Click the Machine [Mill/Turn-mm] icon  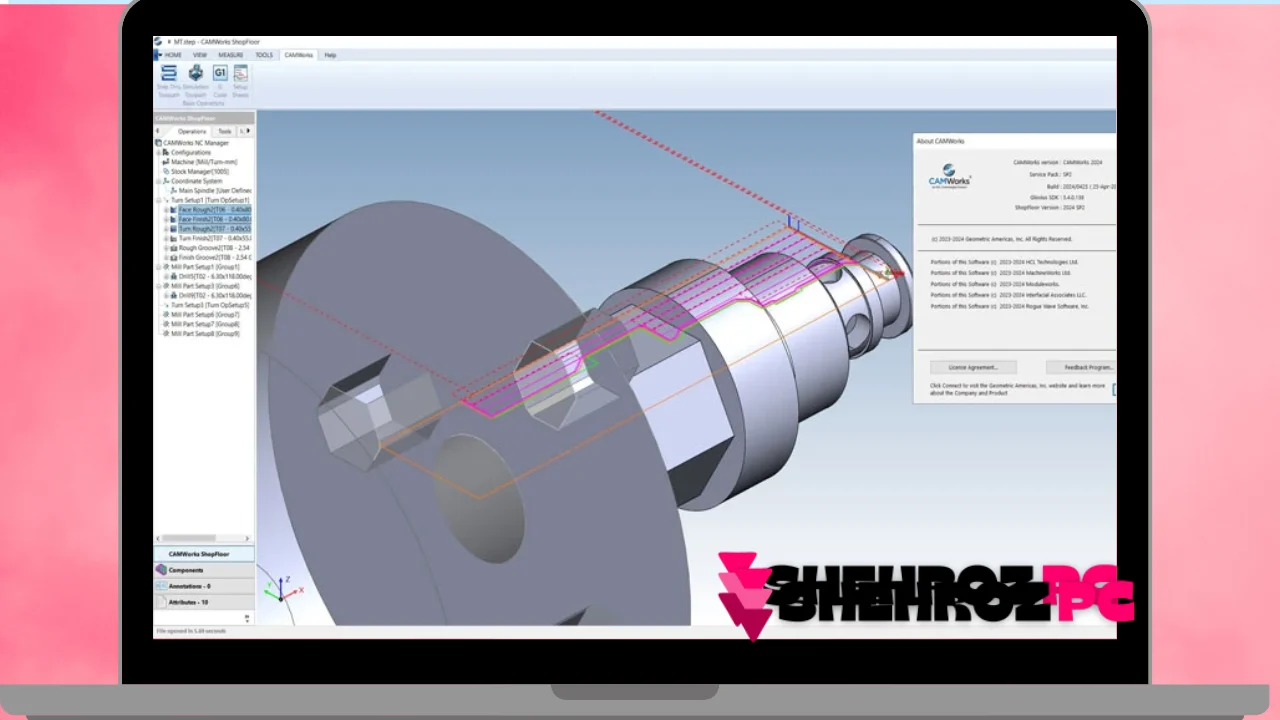[x=166, y=162]
